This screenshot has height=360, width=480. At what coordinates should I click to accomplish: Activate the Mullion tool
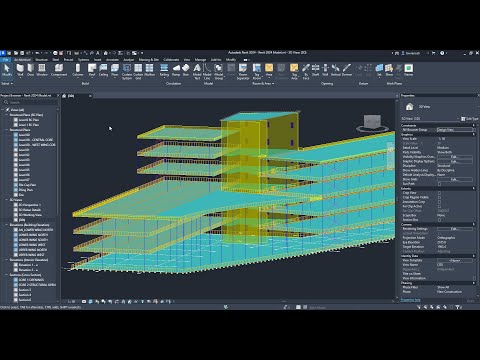150,70
